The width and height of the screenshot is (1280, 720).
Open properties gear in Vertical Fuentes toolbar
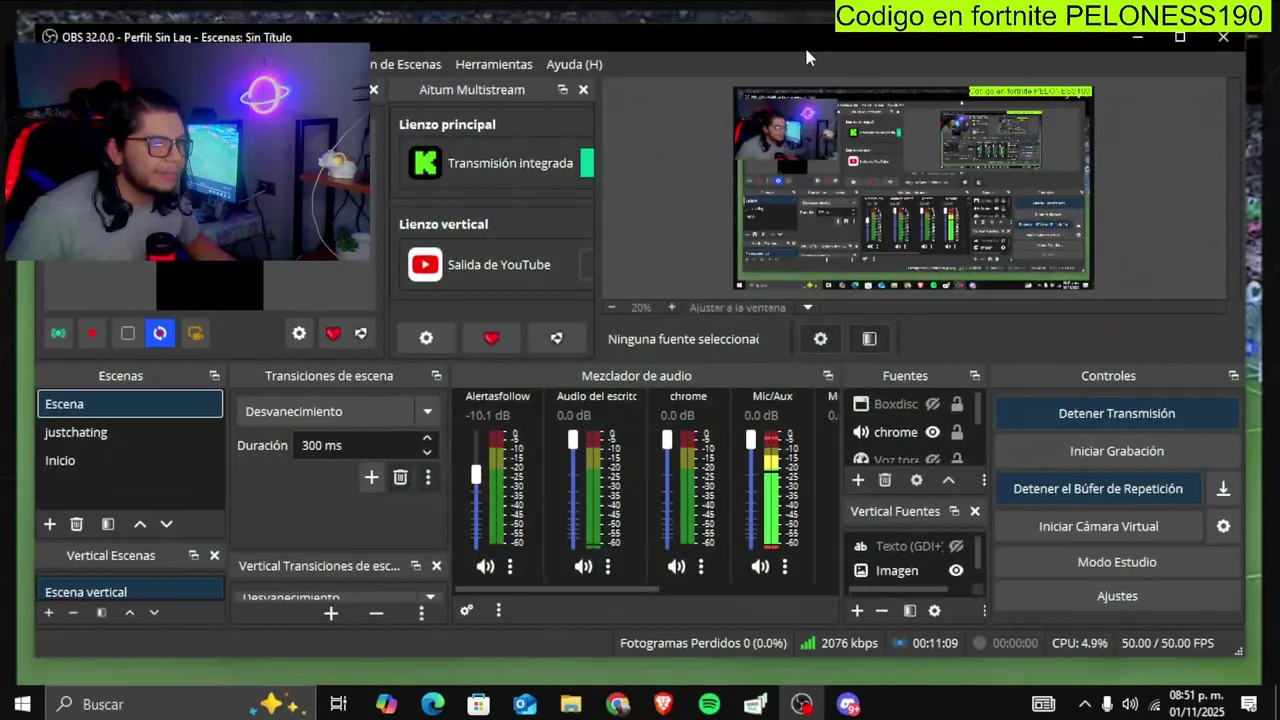pos(934,611)
